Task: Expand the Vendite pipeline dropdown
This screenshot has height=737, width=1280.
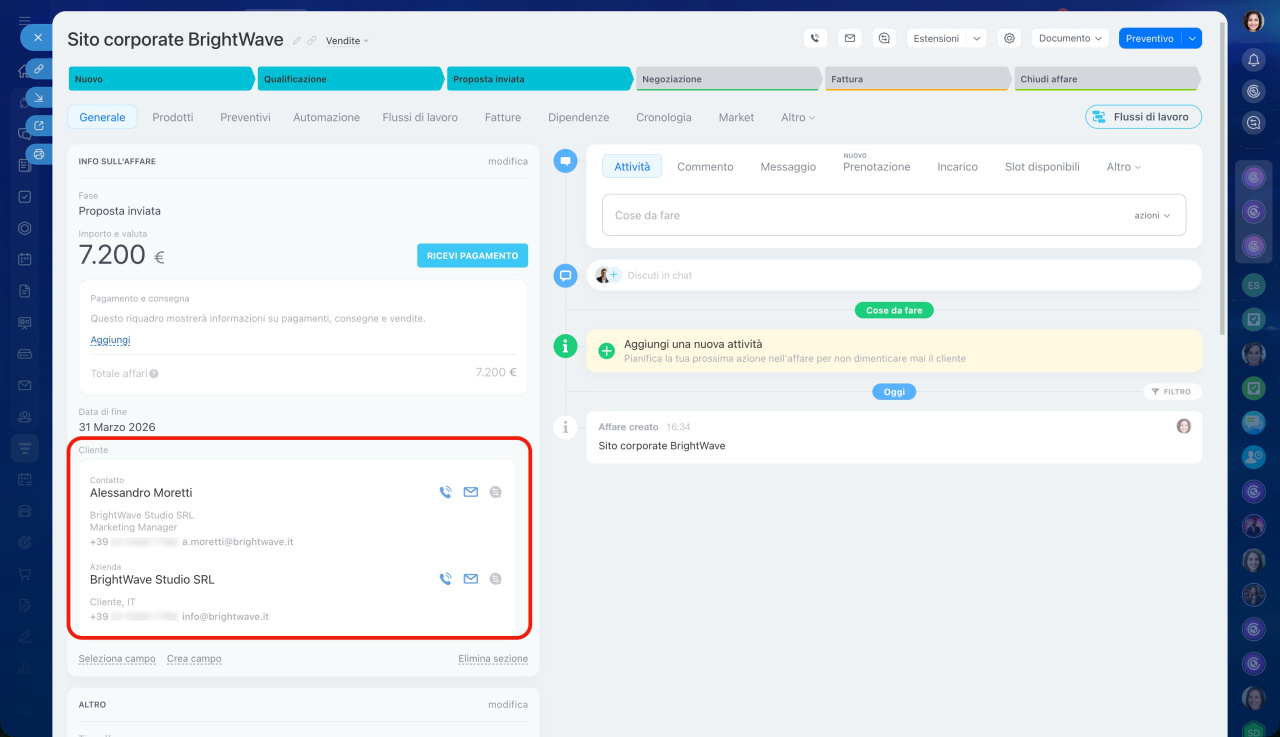Action: 347,41
